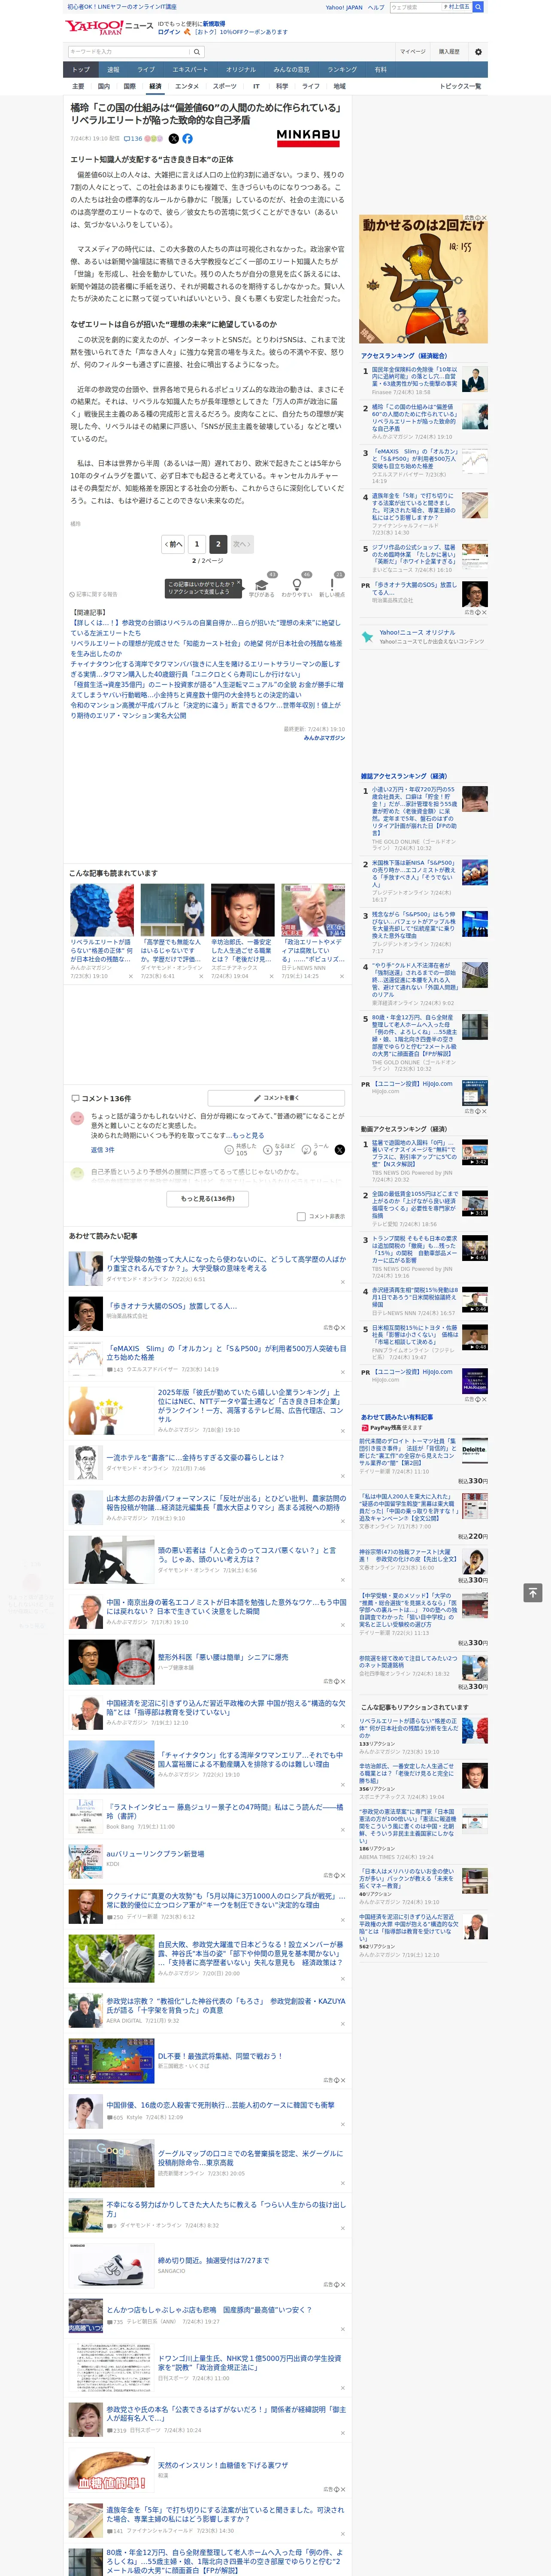Select the トップ tab
The image size is (551, 2576).
[x=81, y=70]
